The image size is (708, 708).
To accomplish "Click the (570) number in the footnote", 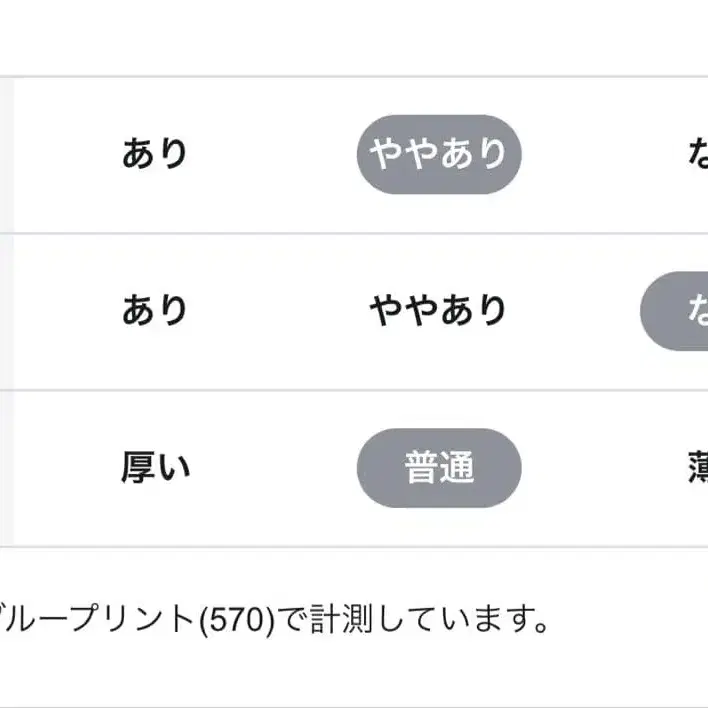I will point(236,620).
